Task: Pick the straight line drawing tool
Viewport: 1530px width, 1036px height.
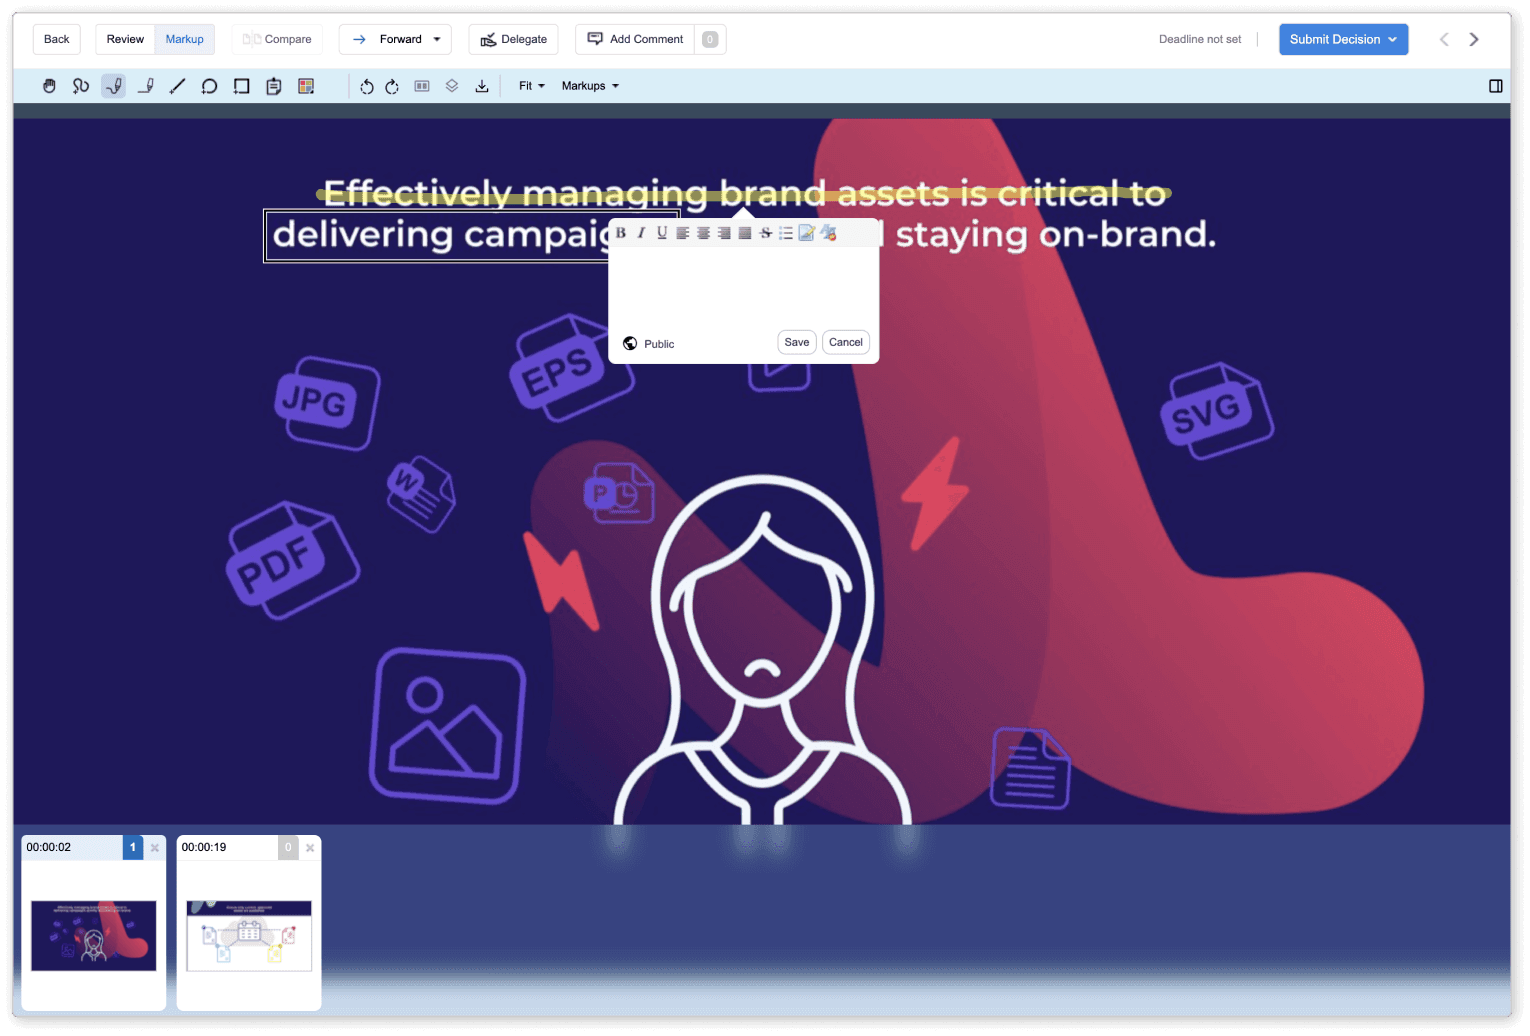Action: tap(177, 86)
